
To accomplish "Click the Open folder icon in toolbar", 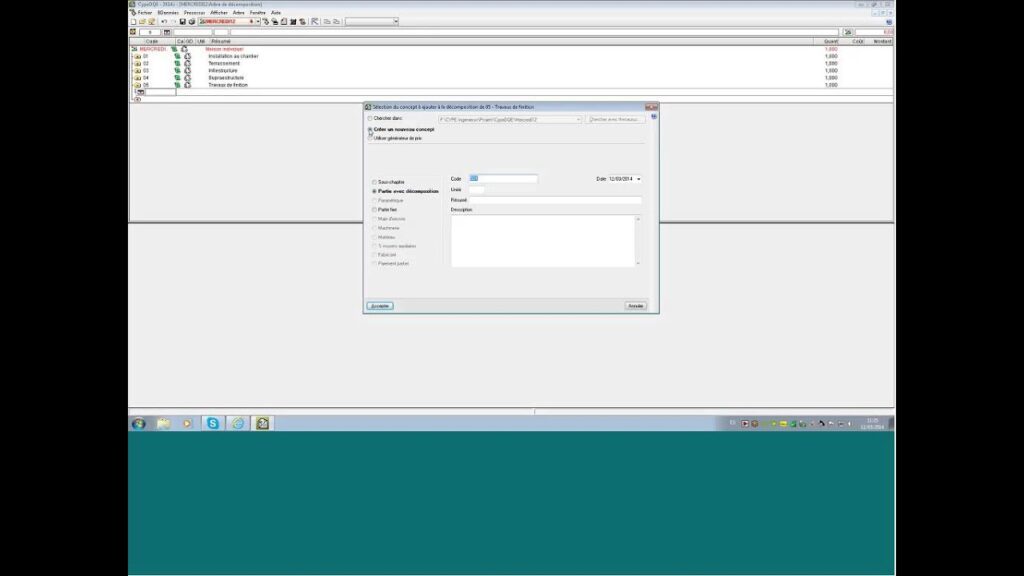I will [x=141, y=21].
